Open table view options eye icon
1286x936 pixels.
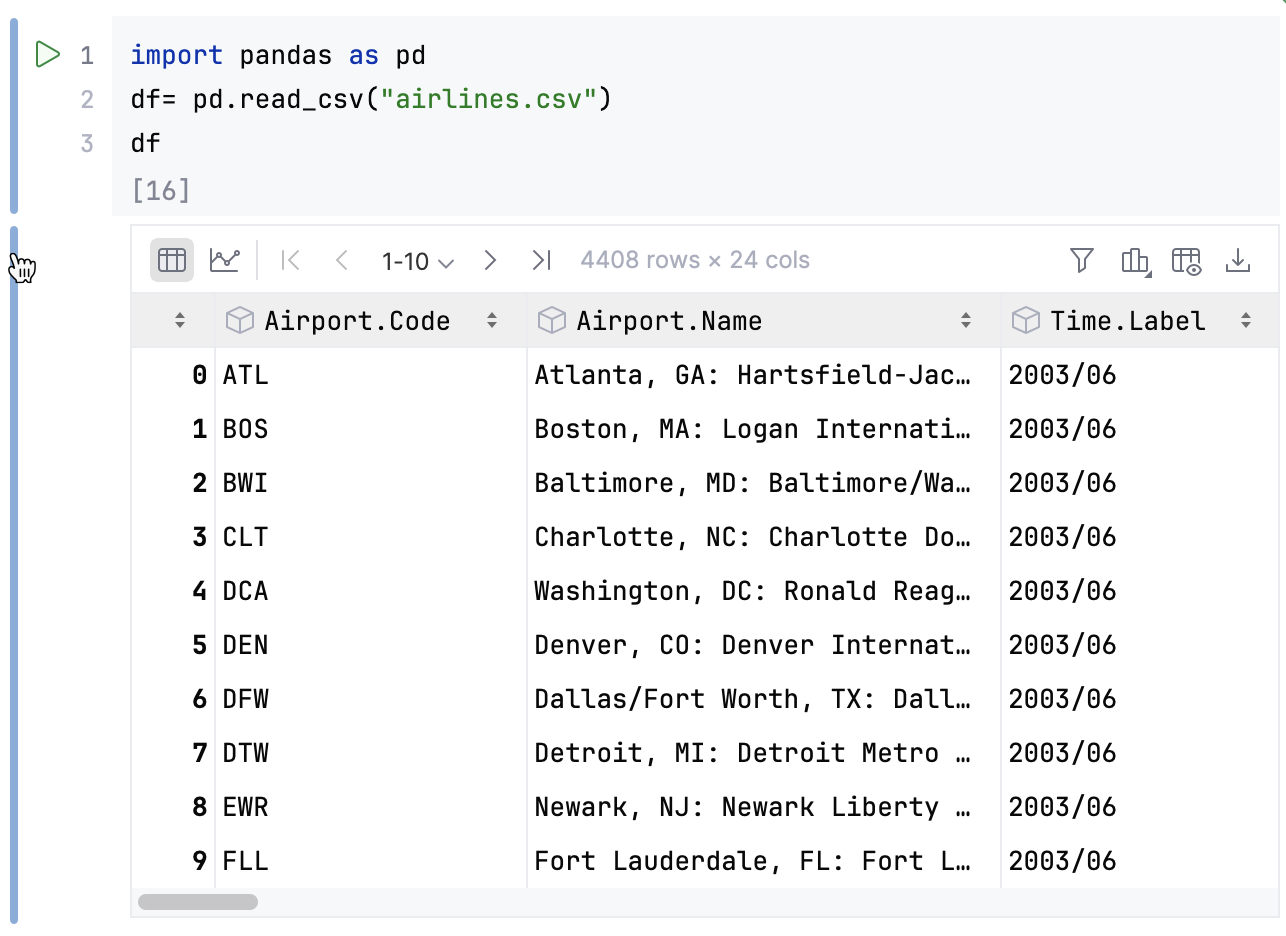(1186, 261)
